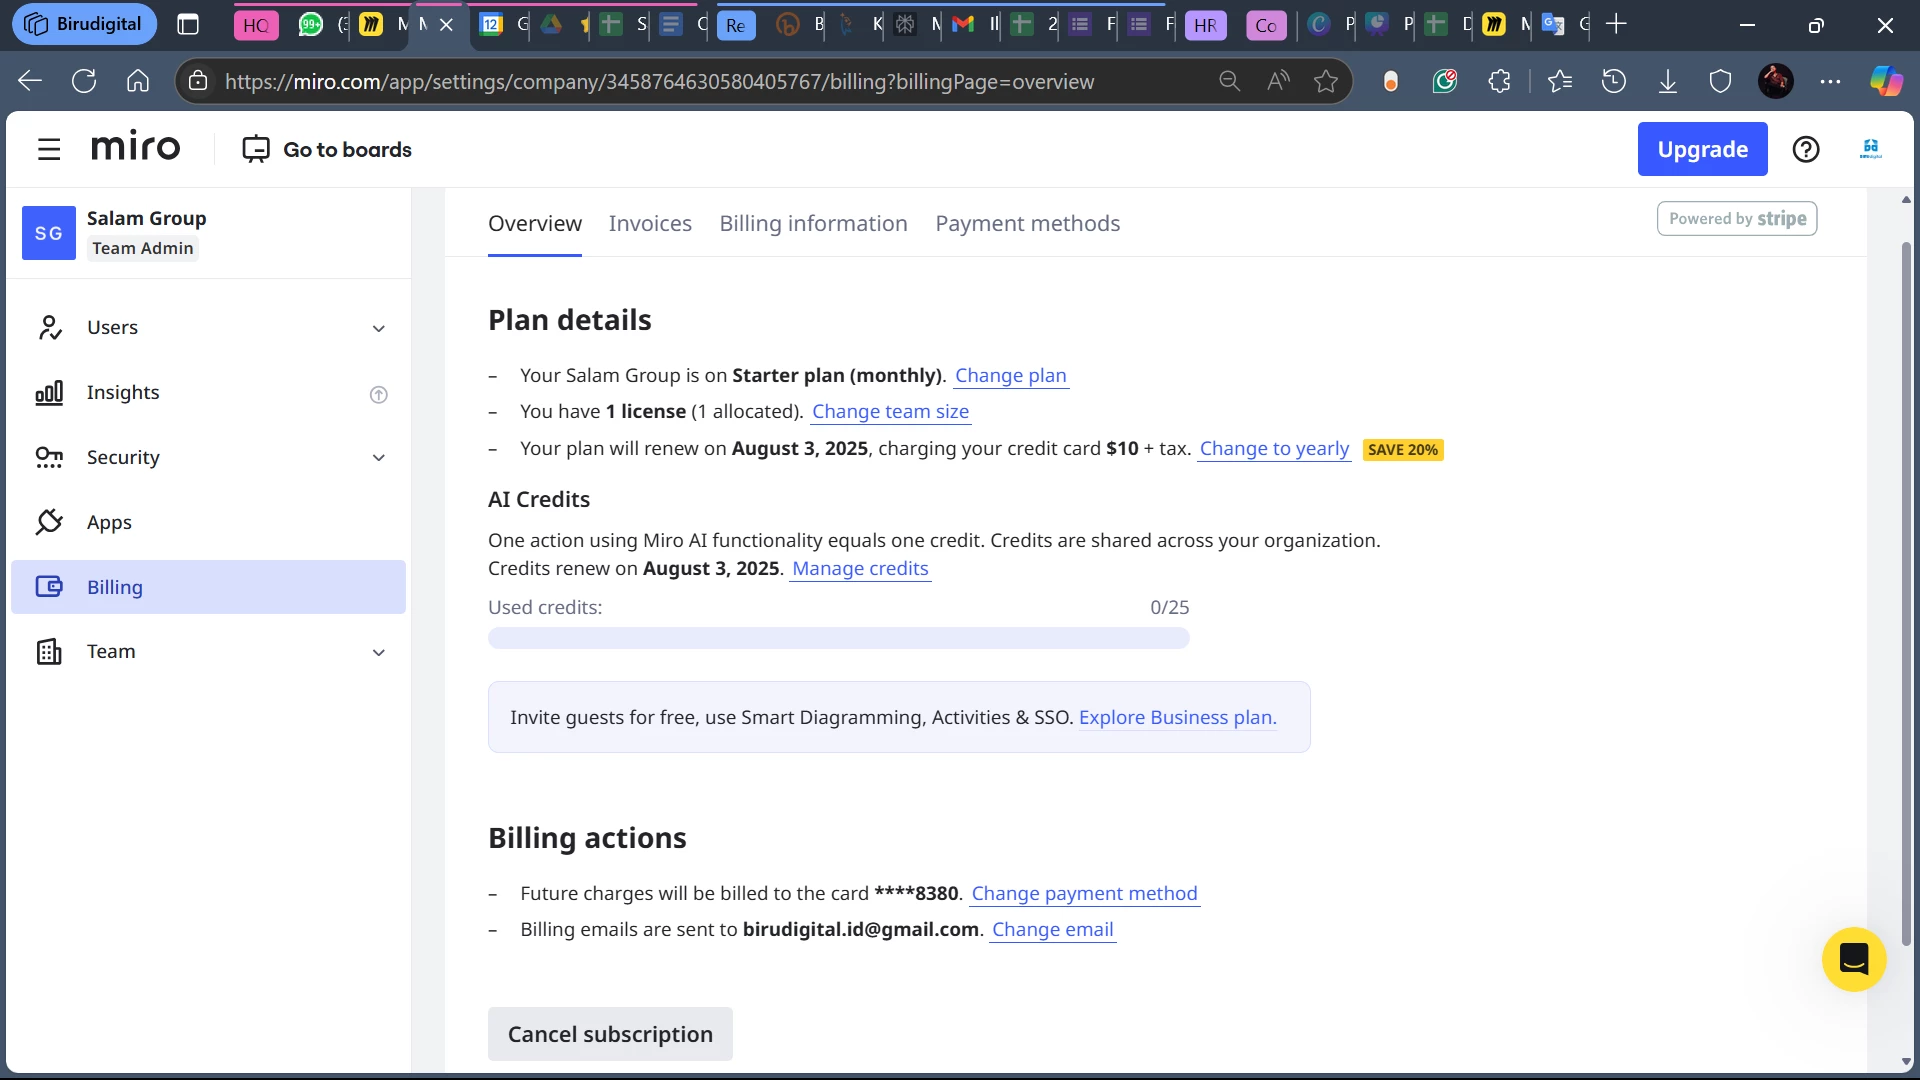The image size is (1920, 1080).
Task: Switch to the Overview tab
Action: 535,224
